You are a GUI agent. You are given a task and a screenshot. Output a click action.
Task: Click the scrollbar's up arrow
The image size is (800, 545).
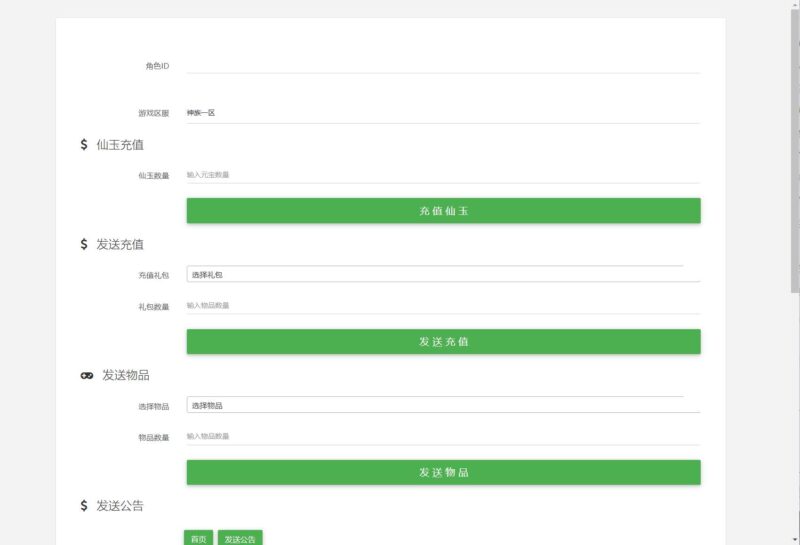795,5
